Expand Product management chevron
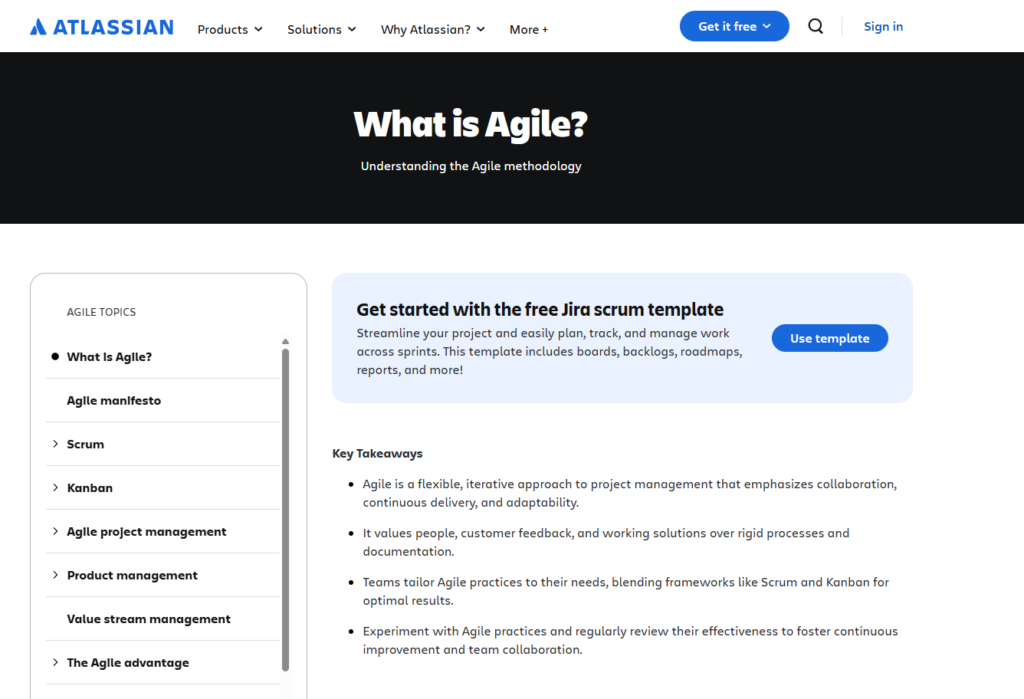The image size is (1024, 699). [x=55, y=576]
